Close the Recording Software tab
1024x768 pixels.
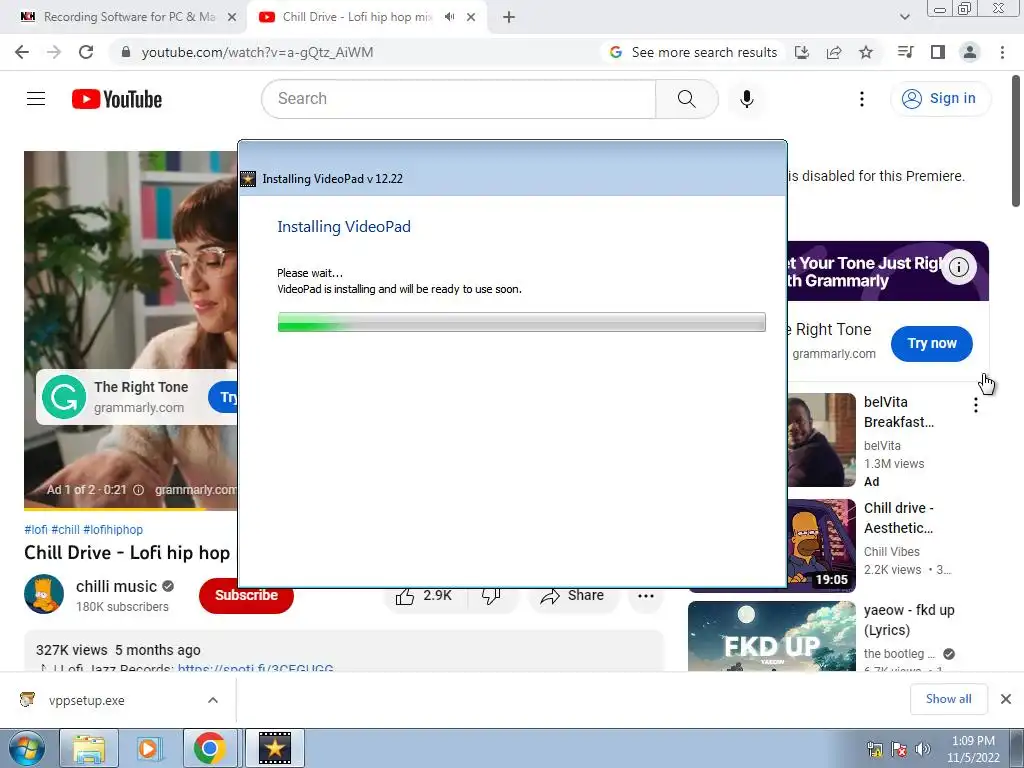coord(232,18)
